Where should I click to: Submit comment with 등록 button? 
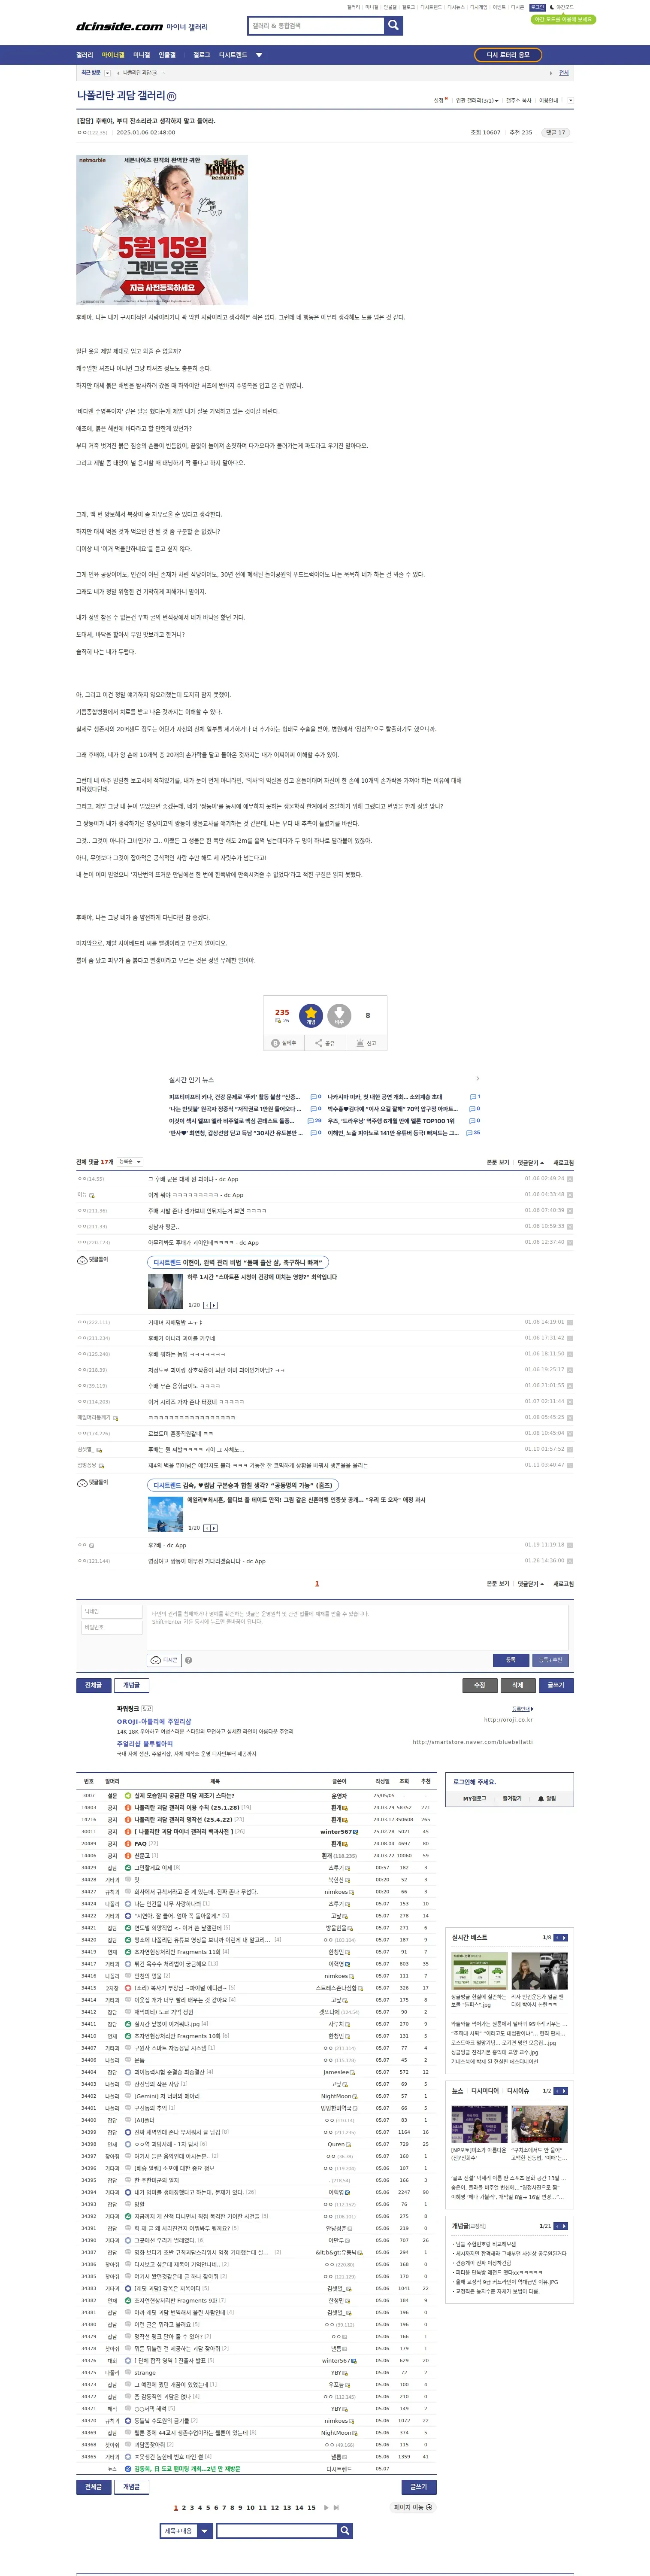pos(510,1660)
